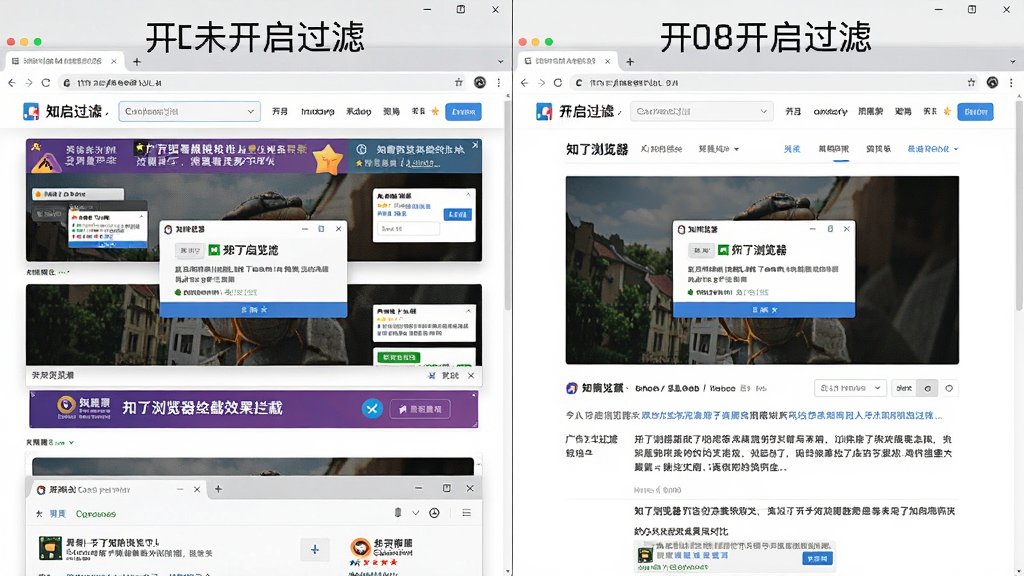Click the yellow star face in purple banner

pyautogui.click(x=328, y=159)
